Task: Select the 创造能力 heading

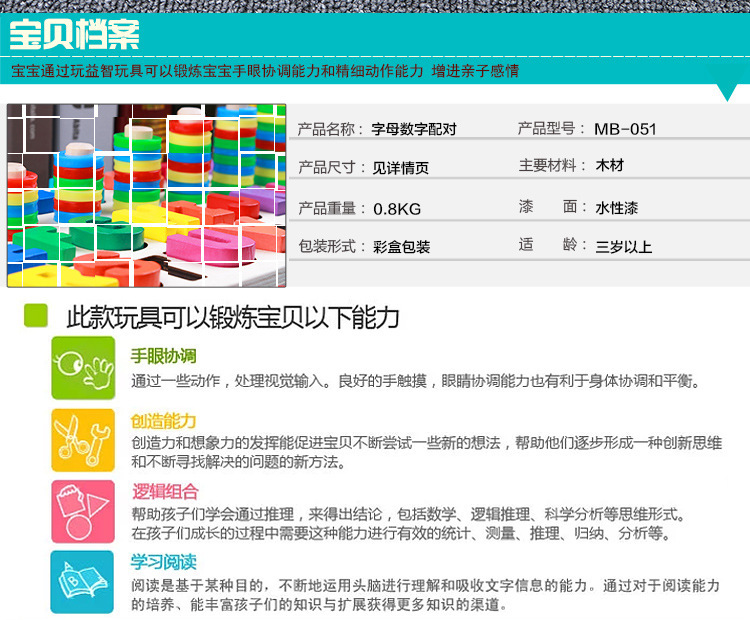Action: point(164,421)
